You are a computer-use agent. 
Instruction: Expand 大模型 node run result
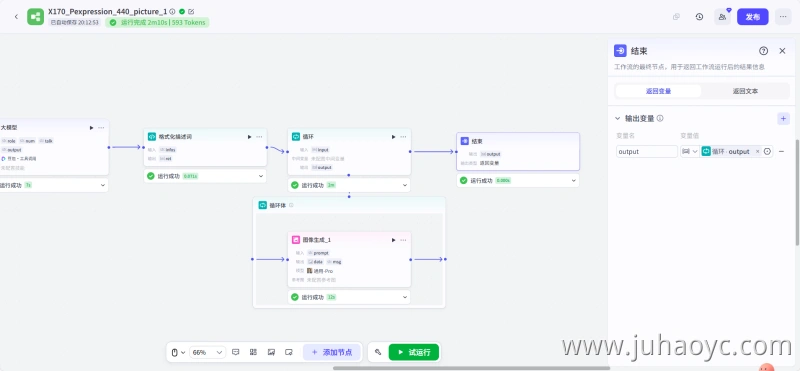(x=103, y=185)
